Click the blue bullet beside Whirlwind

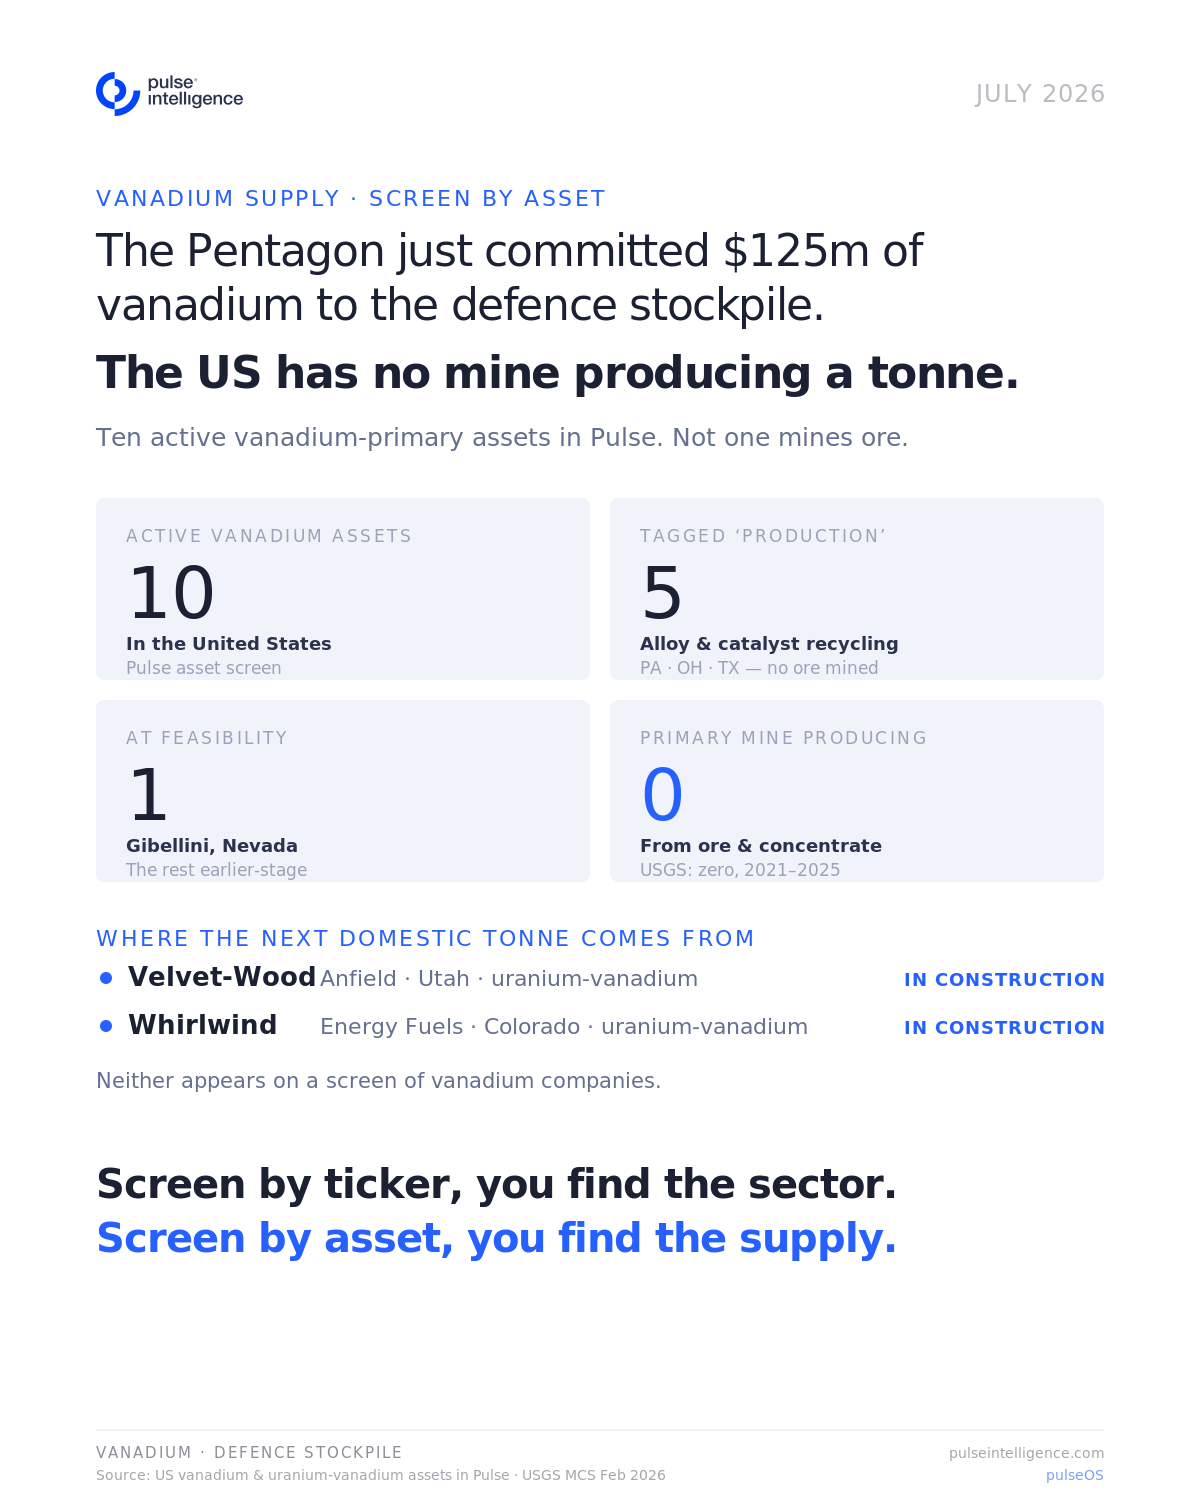click(106, 1026)
